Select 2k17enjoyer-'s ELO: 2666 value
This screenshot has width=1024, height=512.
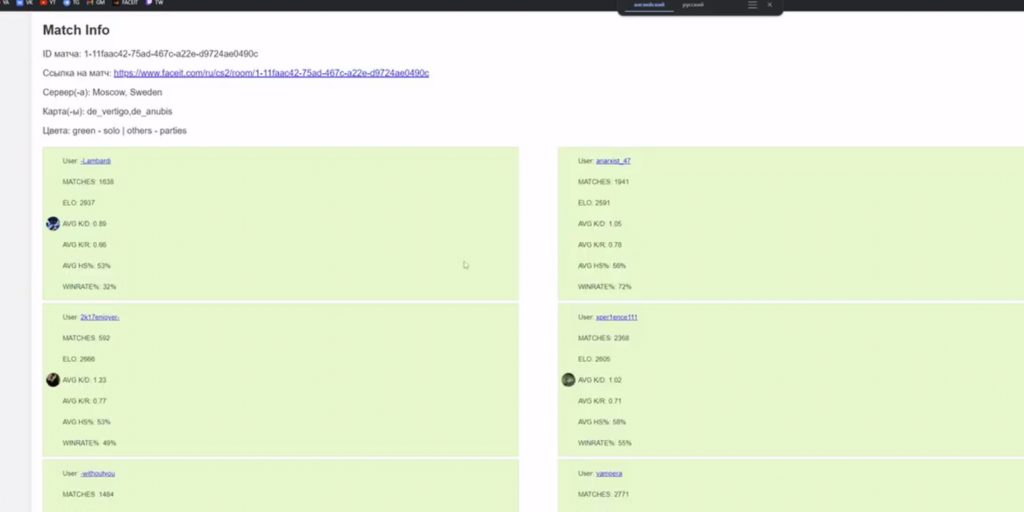78,359
